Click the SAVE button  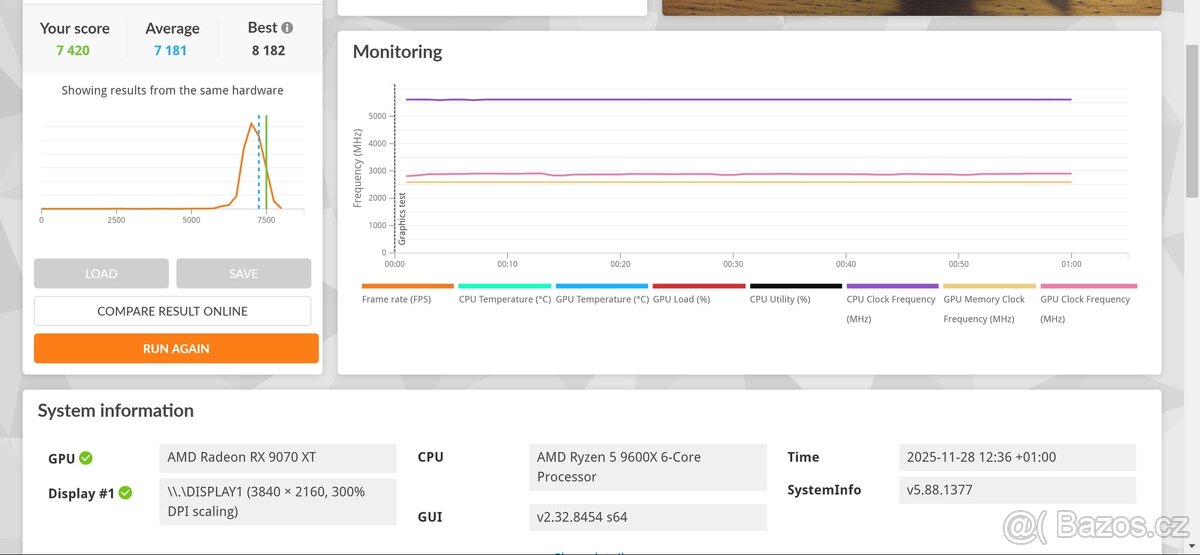tap(243, 273)
